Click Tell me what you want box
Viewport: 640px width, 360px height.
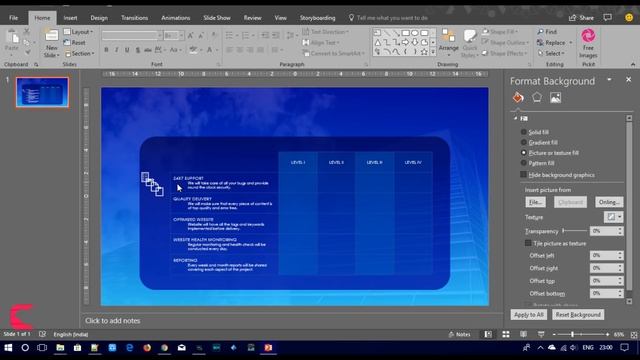point(392,18)
